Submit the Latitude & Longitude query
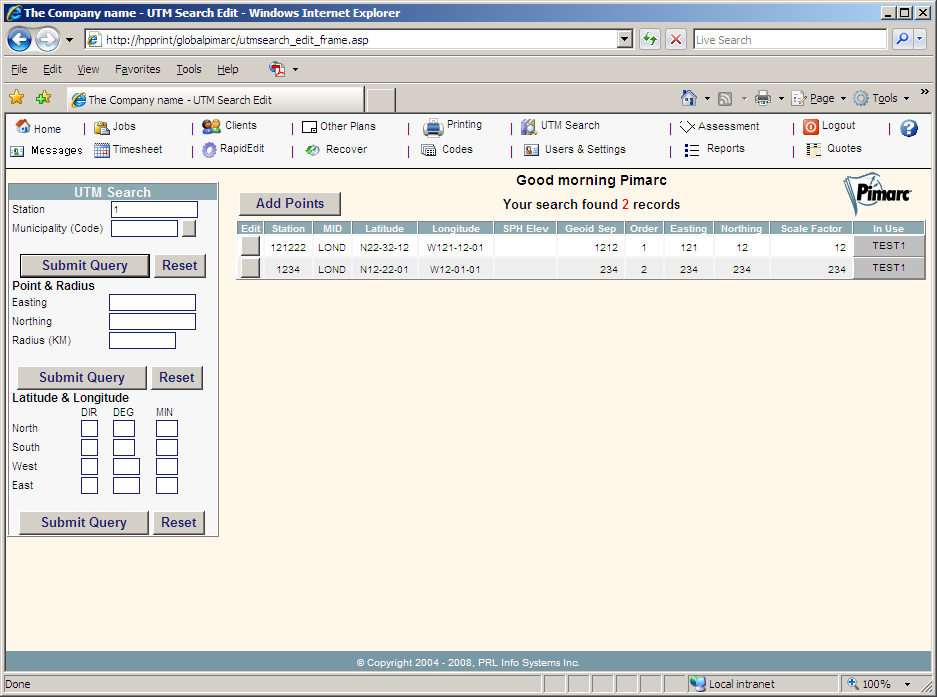The image size is (937, 697). (x=84, y=522)
